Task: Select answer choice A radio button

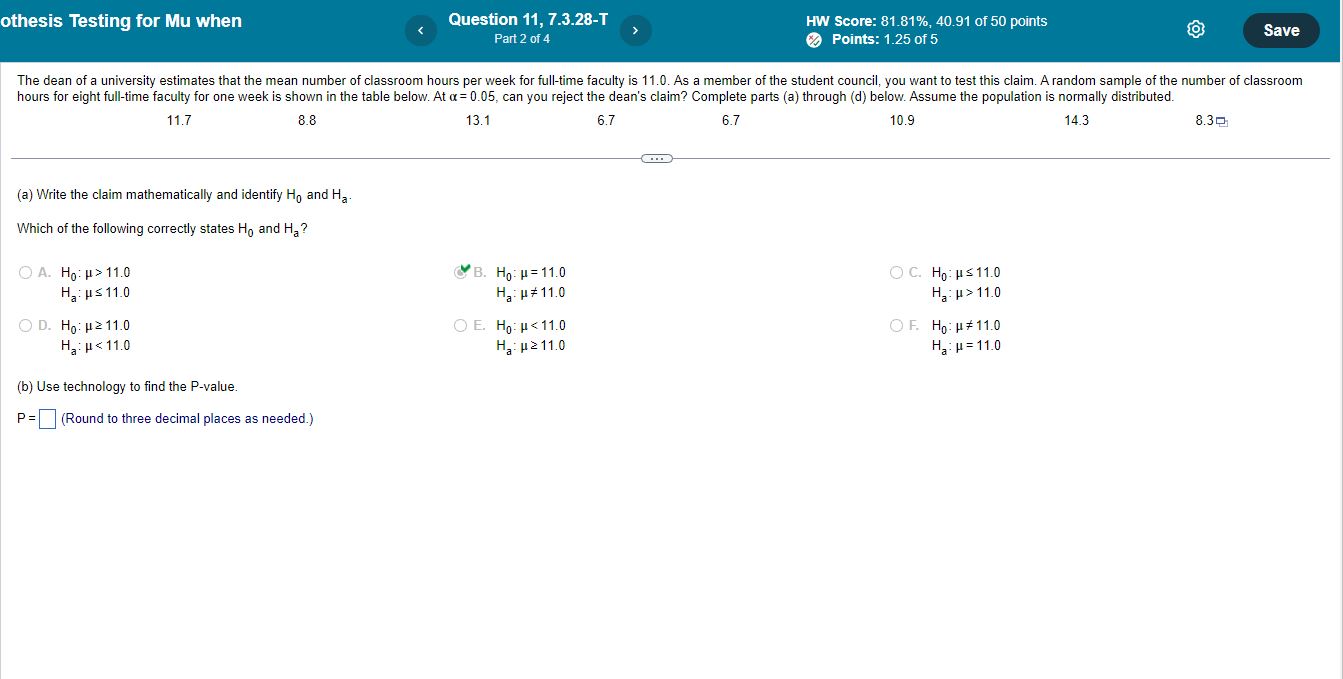Action: (24, 271)
